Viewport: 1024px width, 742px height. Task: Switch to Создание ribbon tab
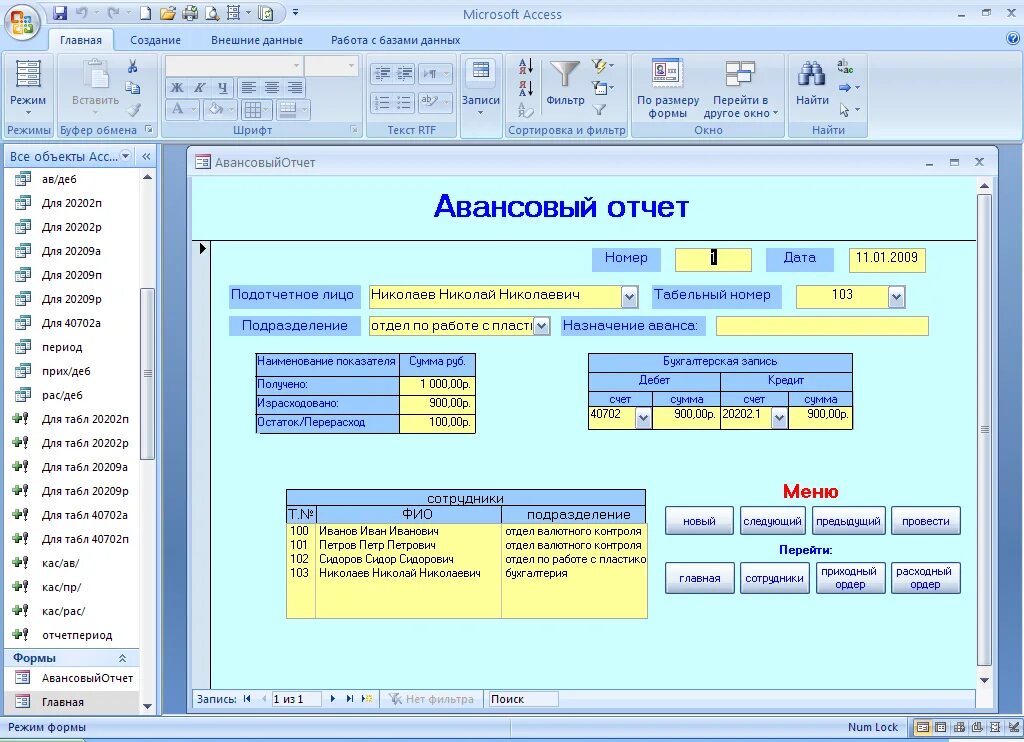(x=155, y=40)
